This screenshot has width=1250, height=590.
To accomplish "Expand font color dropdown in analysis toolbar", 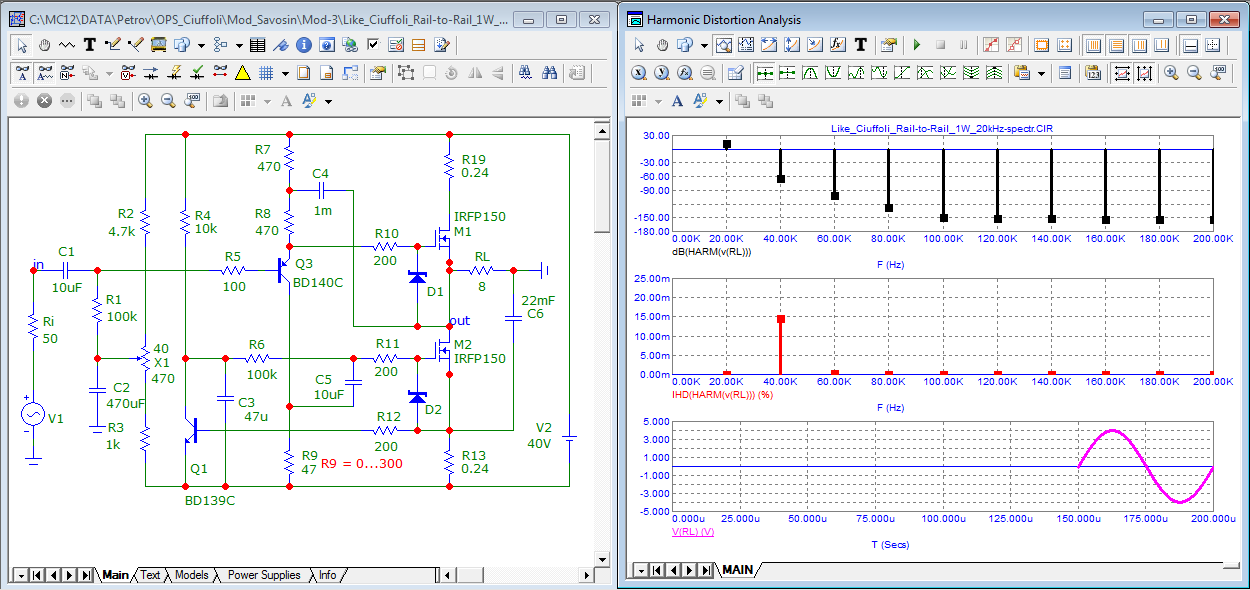I will coord(720,101).
